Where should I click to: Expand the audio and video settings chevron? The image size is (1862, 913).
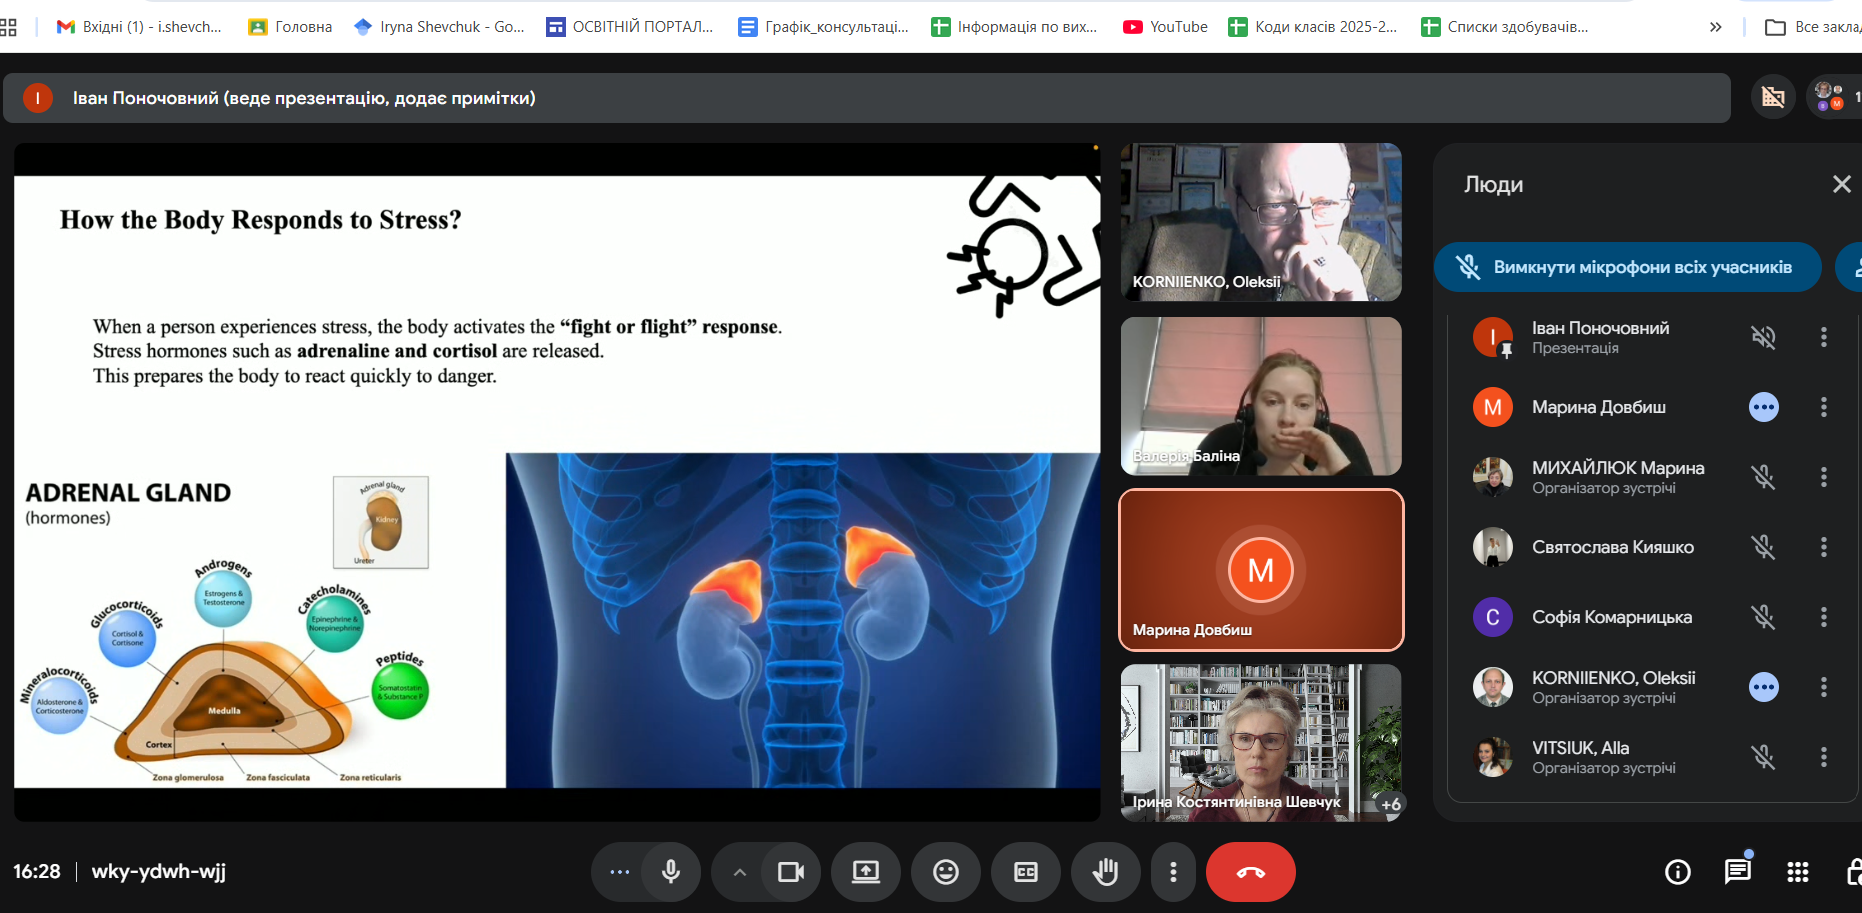(739, 872)
